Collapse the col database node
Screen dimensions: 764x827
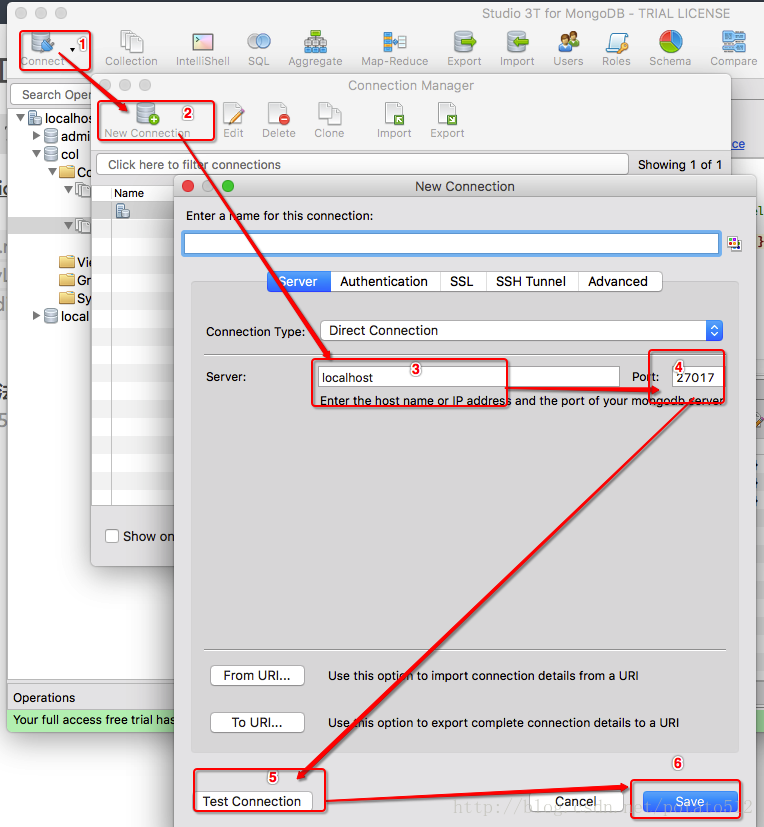pos(36,153)
